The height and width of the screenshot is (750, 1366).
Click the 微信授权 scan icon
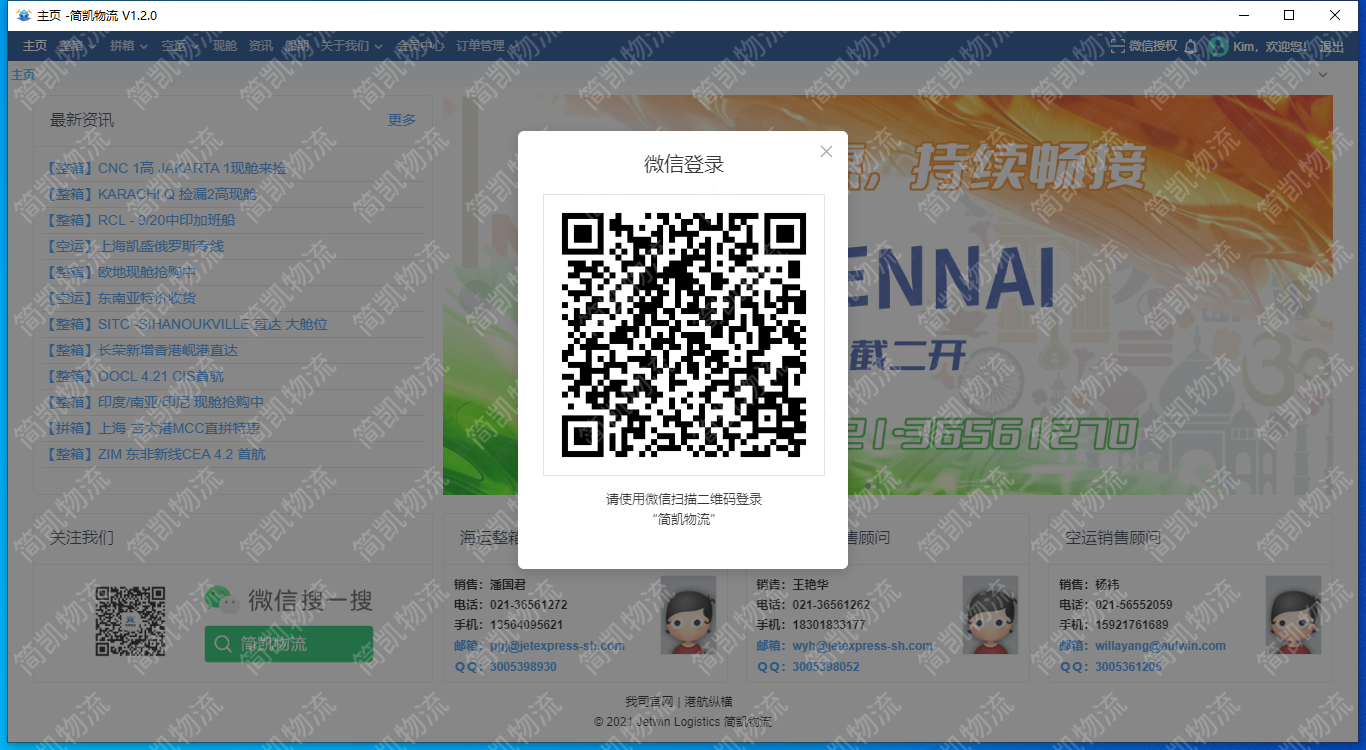(x=1117, y=46)
